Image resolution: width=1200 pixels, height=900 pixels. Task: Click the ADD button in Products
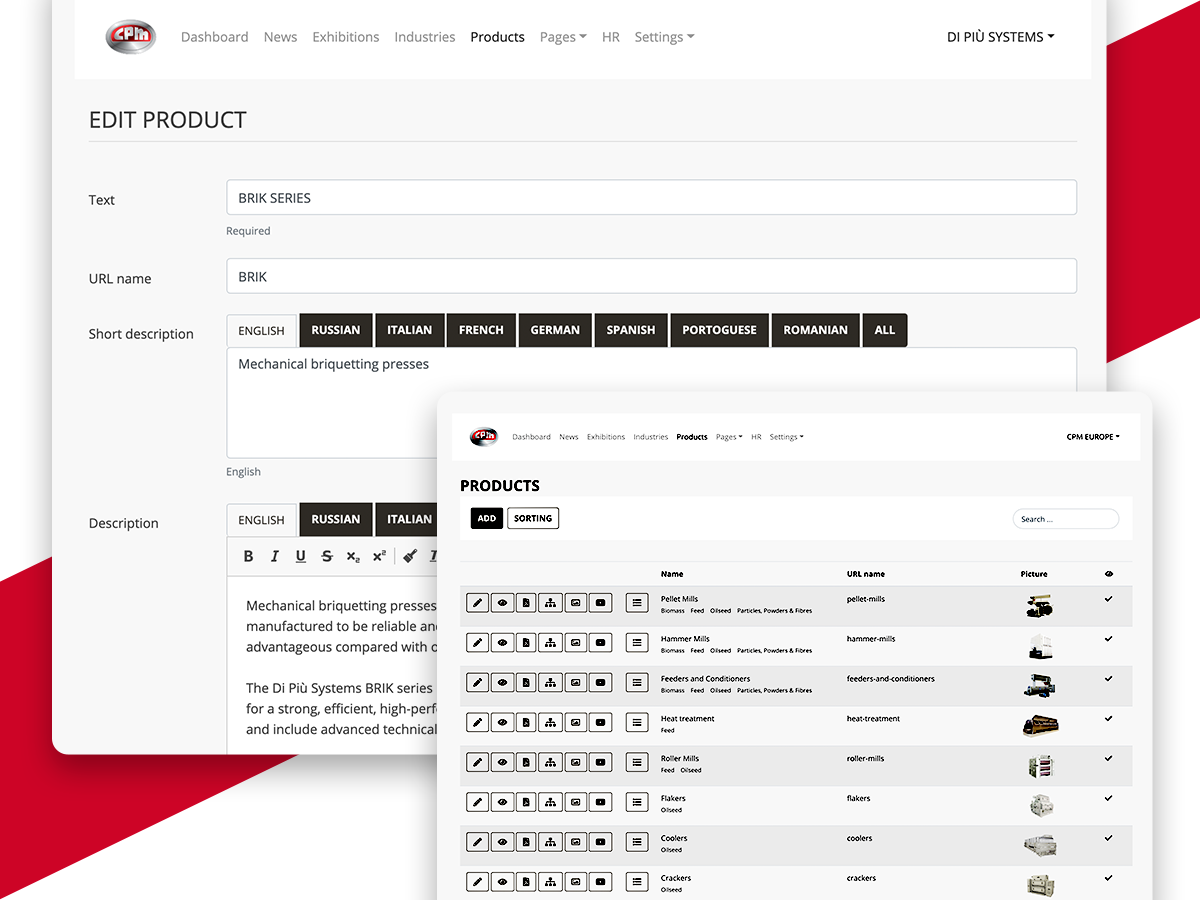[x=487, y=518]
